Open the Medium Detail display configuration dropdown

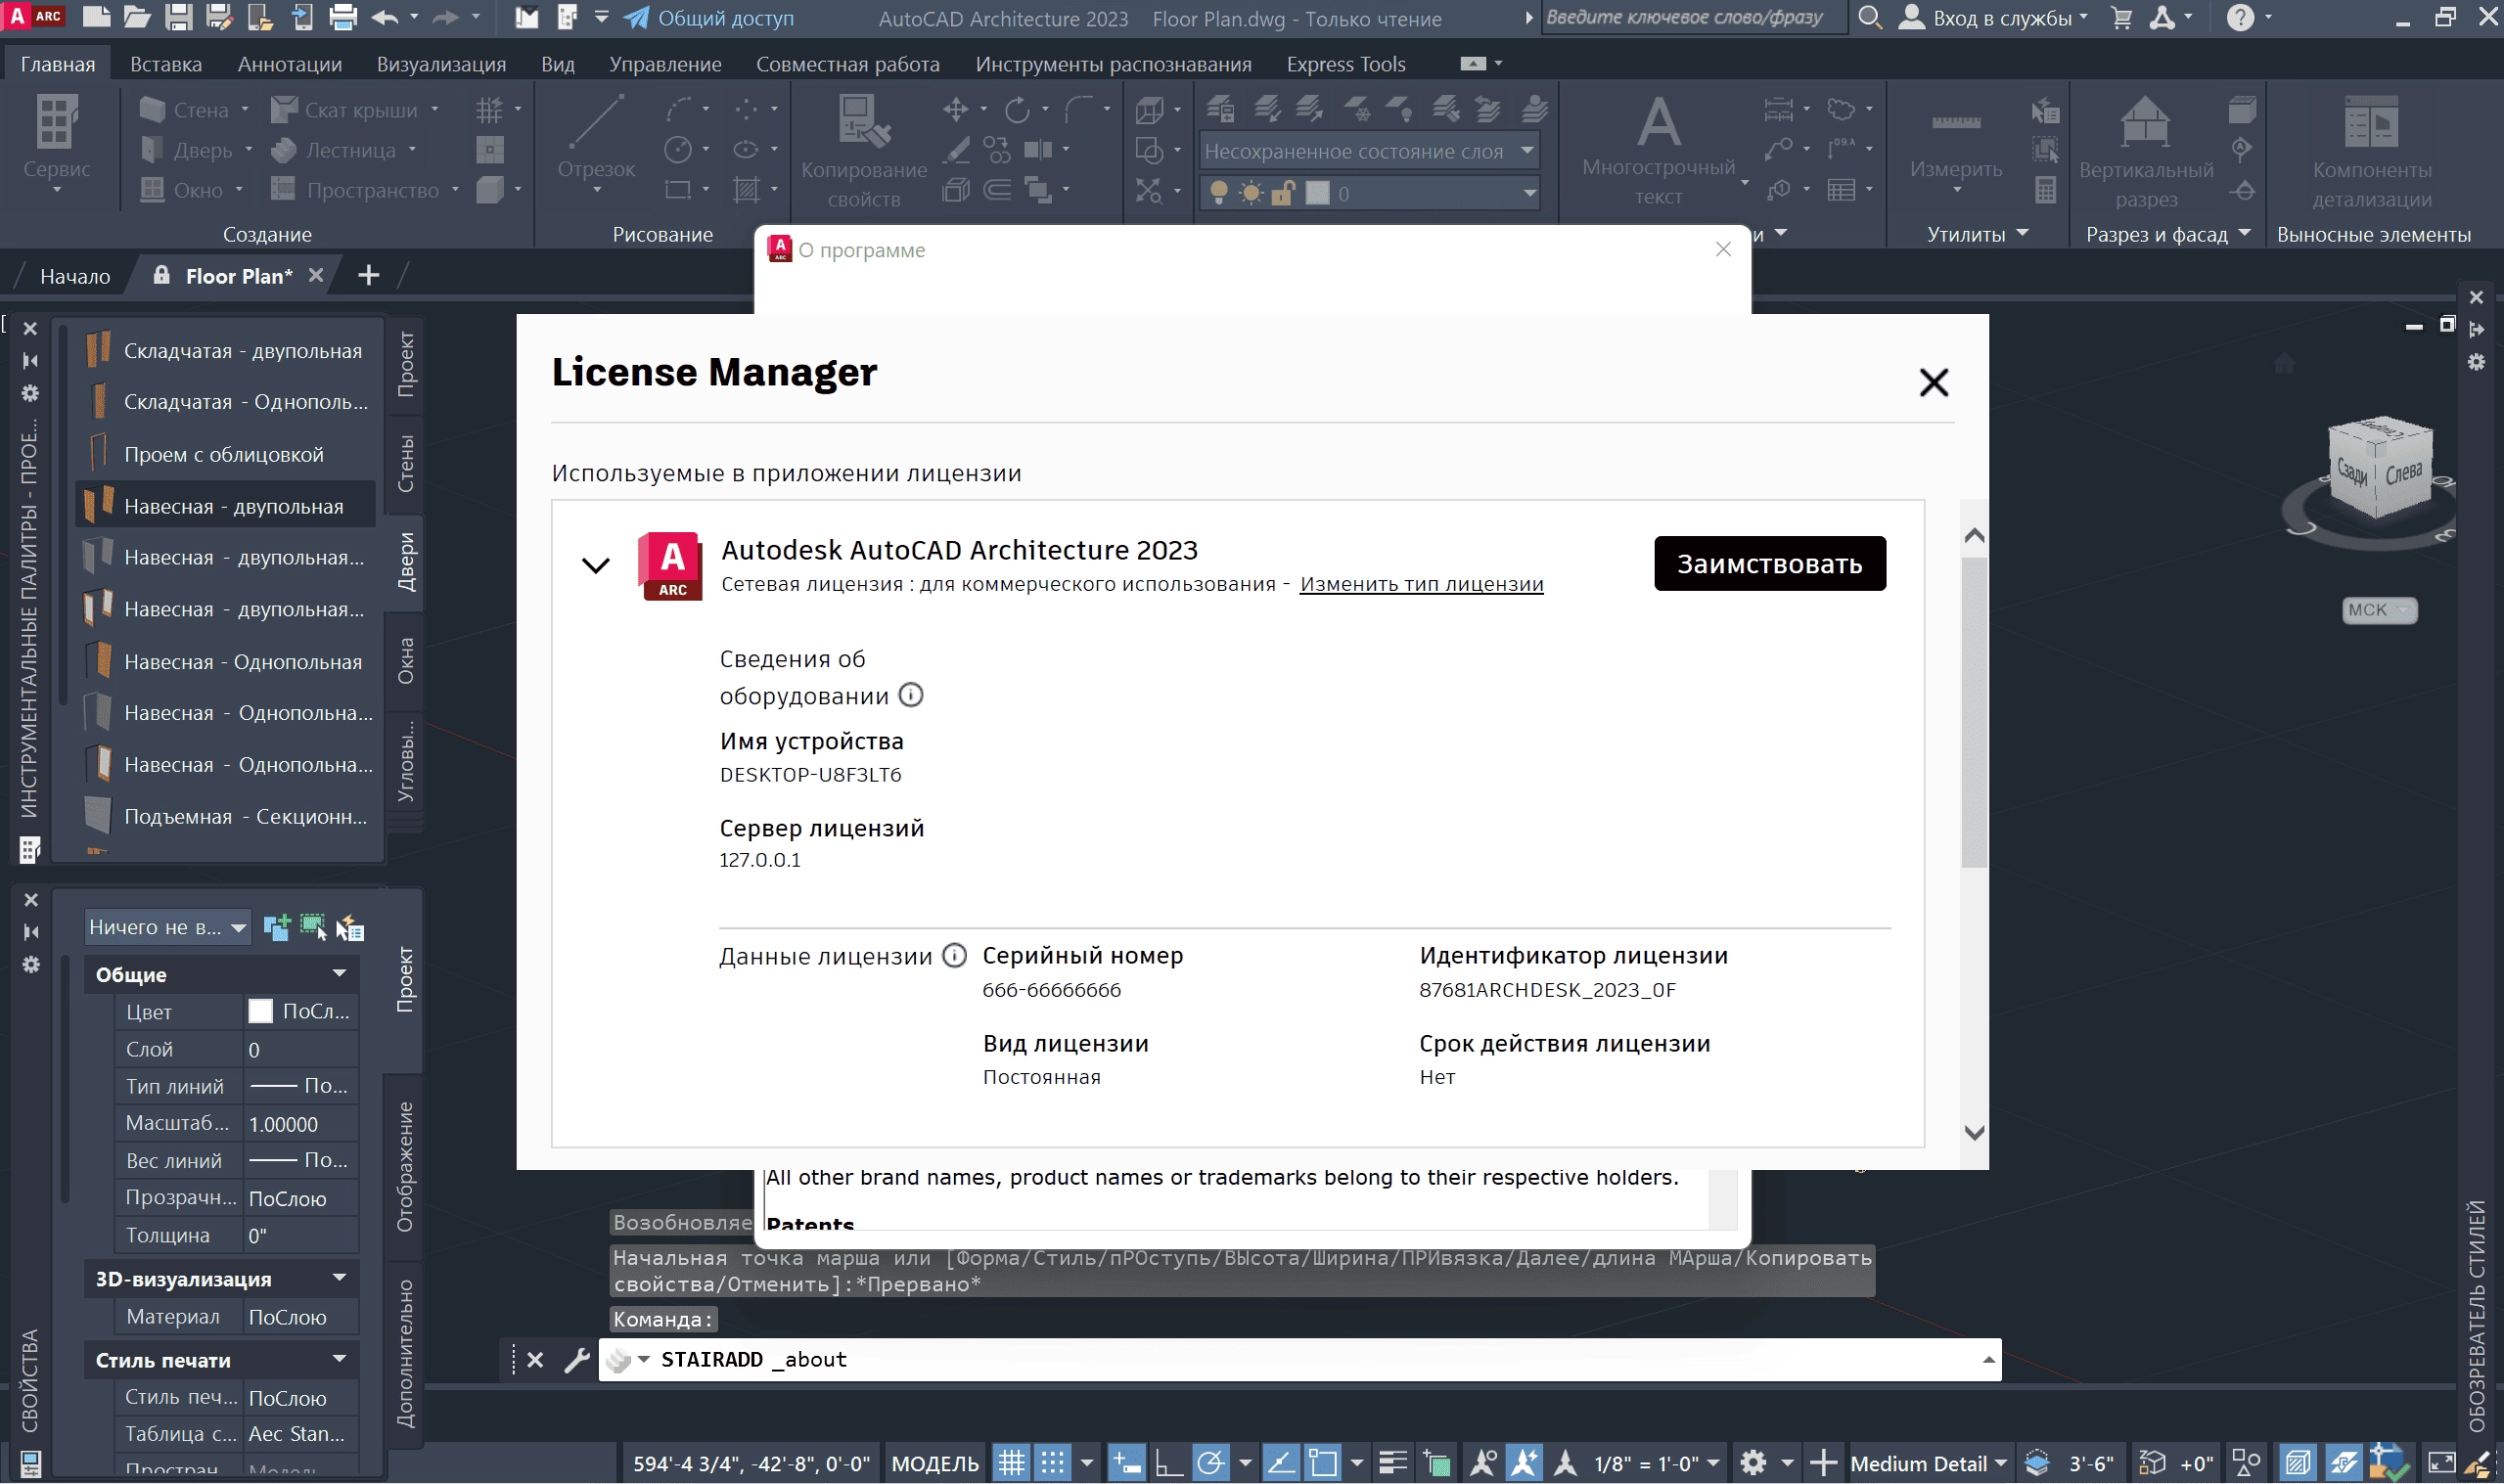[1929, 1463]
